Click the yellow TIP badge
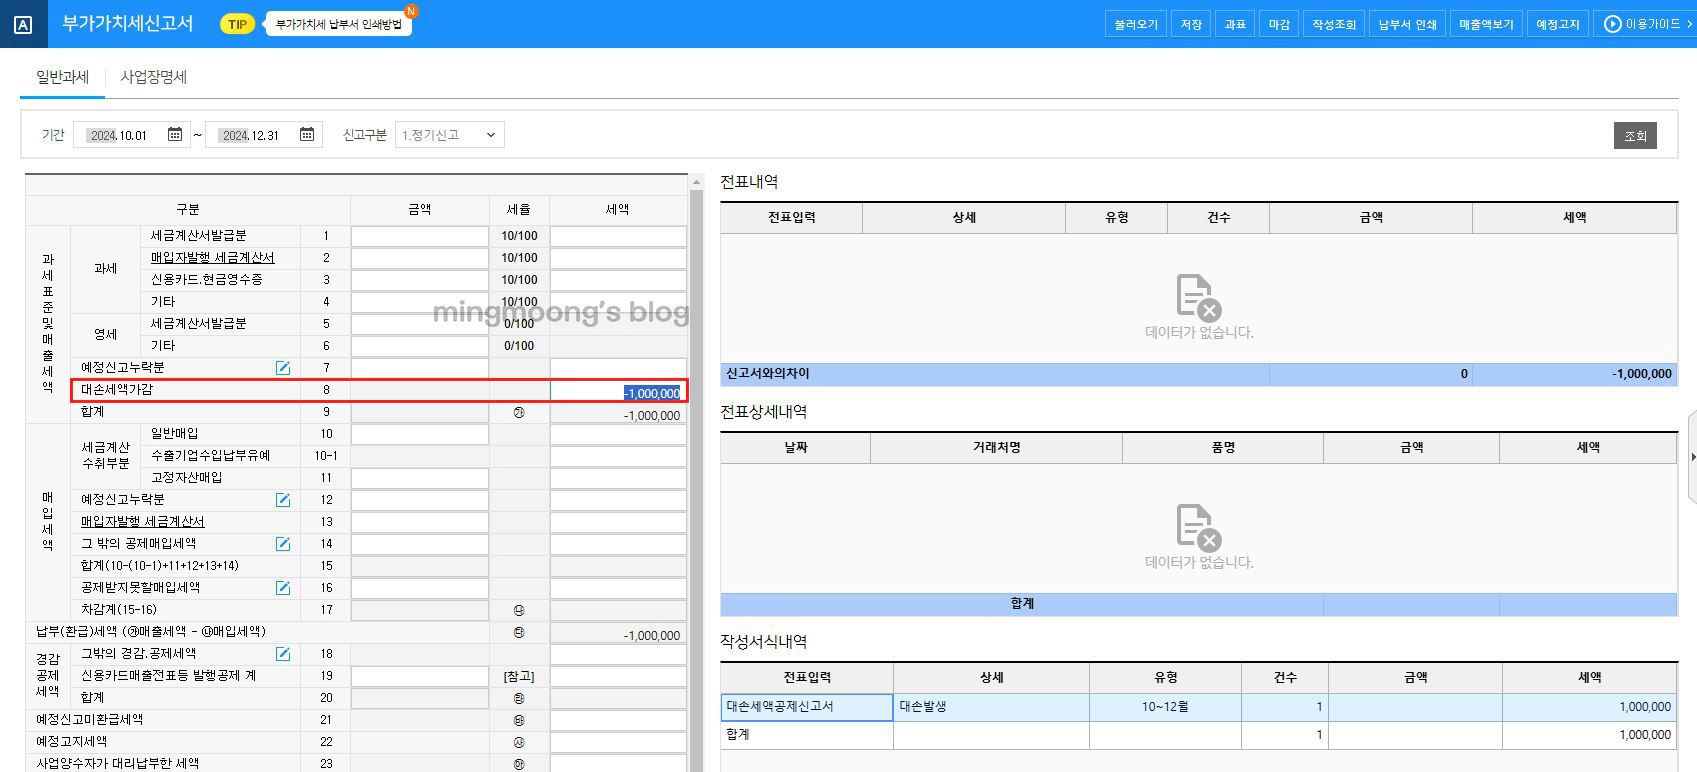The image size is (1697, 772). (237, 24)
